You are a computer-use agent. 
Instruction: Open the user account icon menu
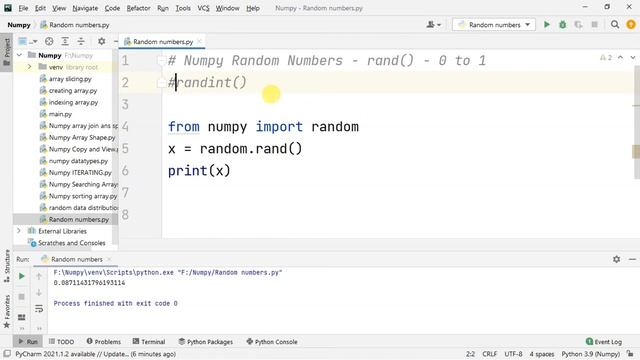433,25
